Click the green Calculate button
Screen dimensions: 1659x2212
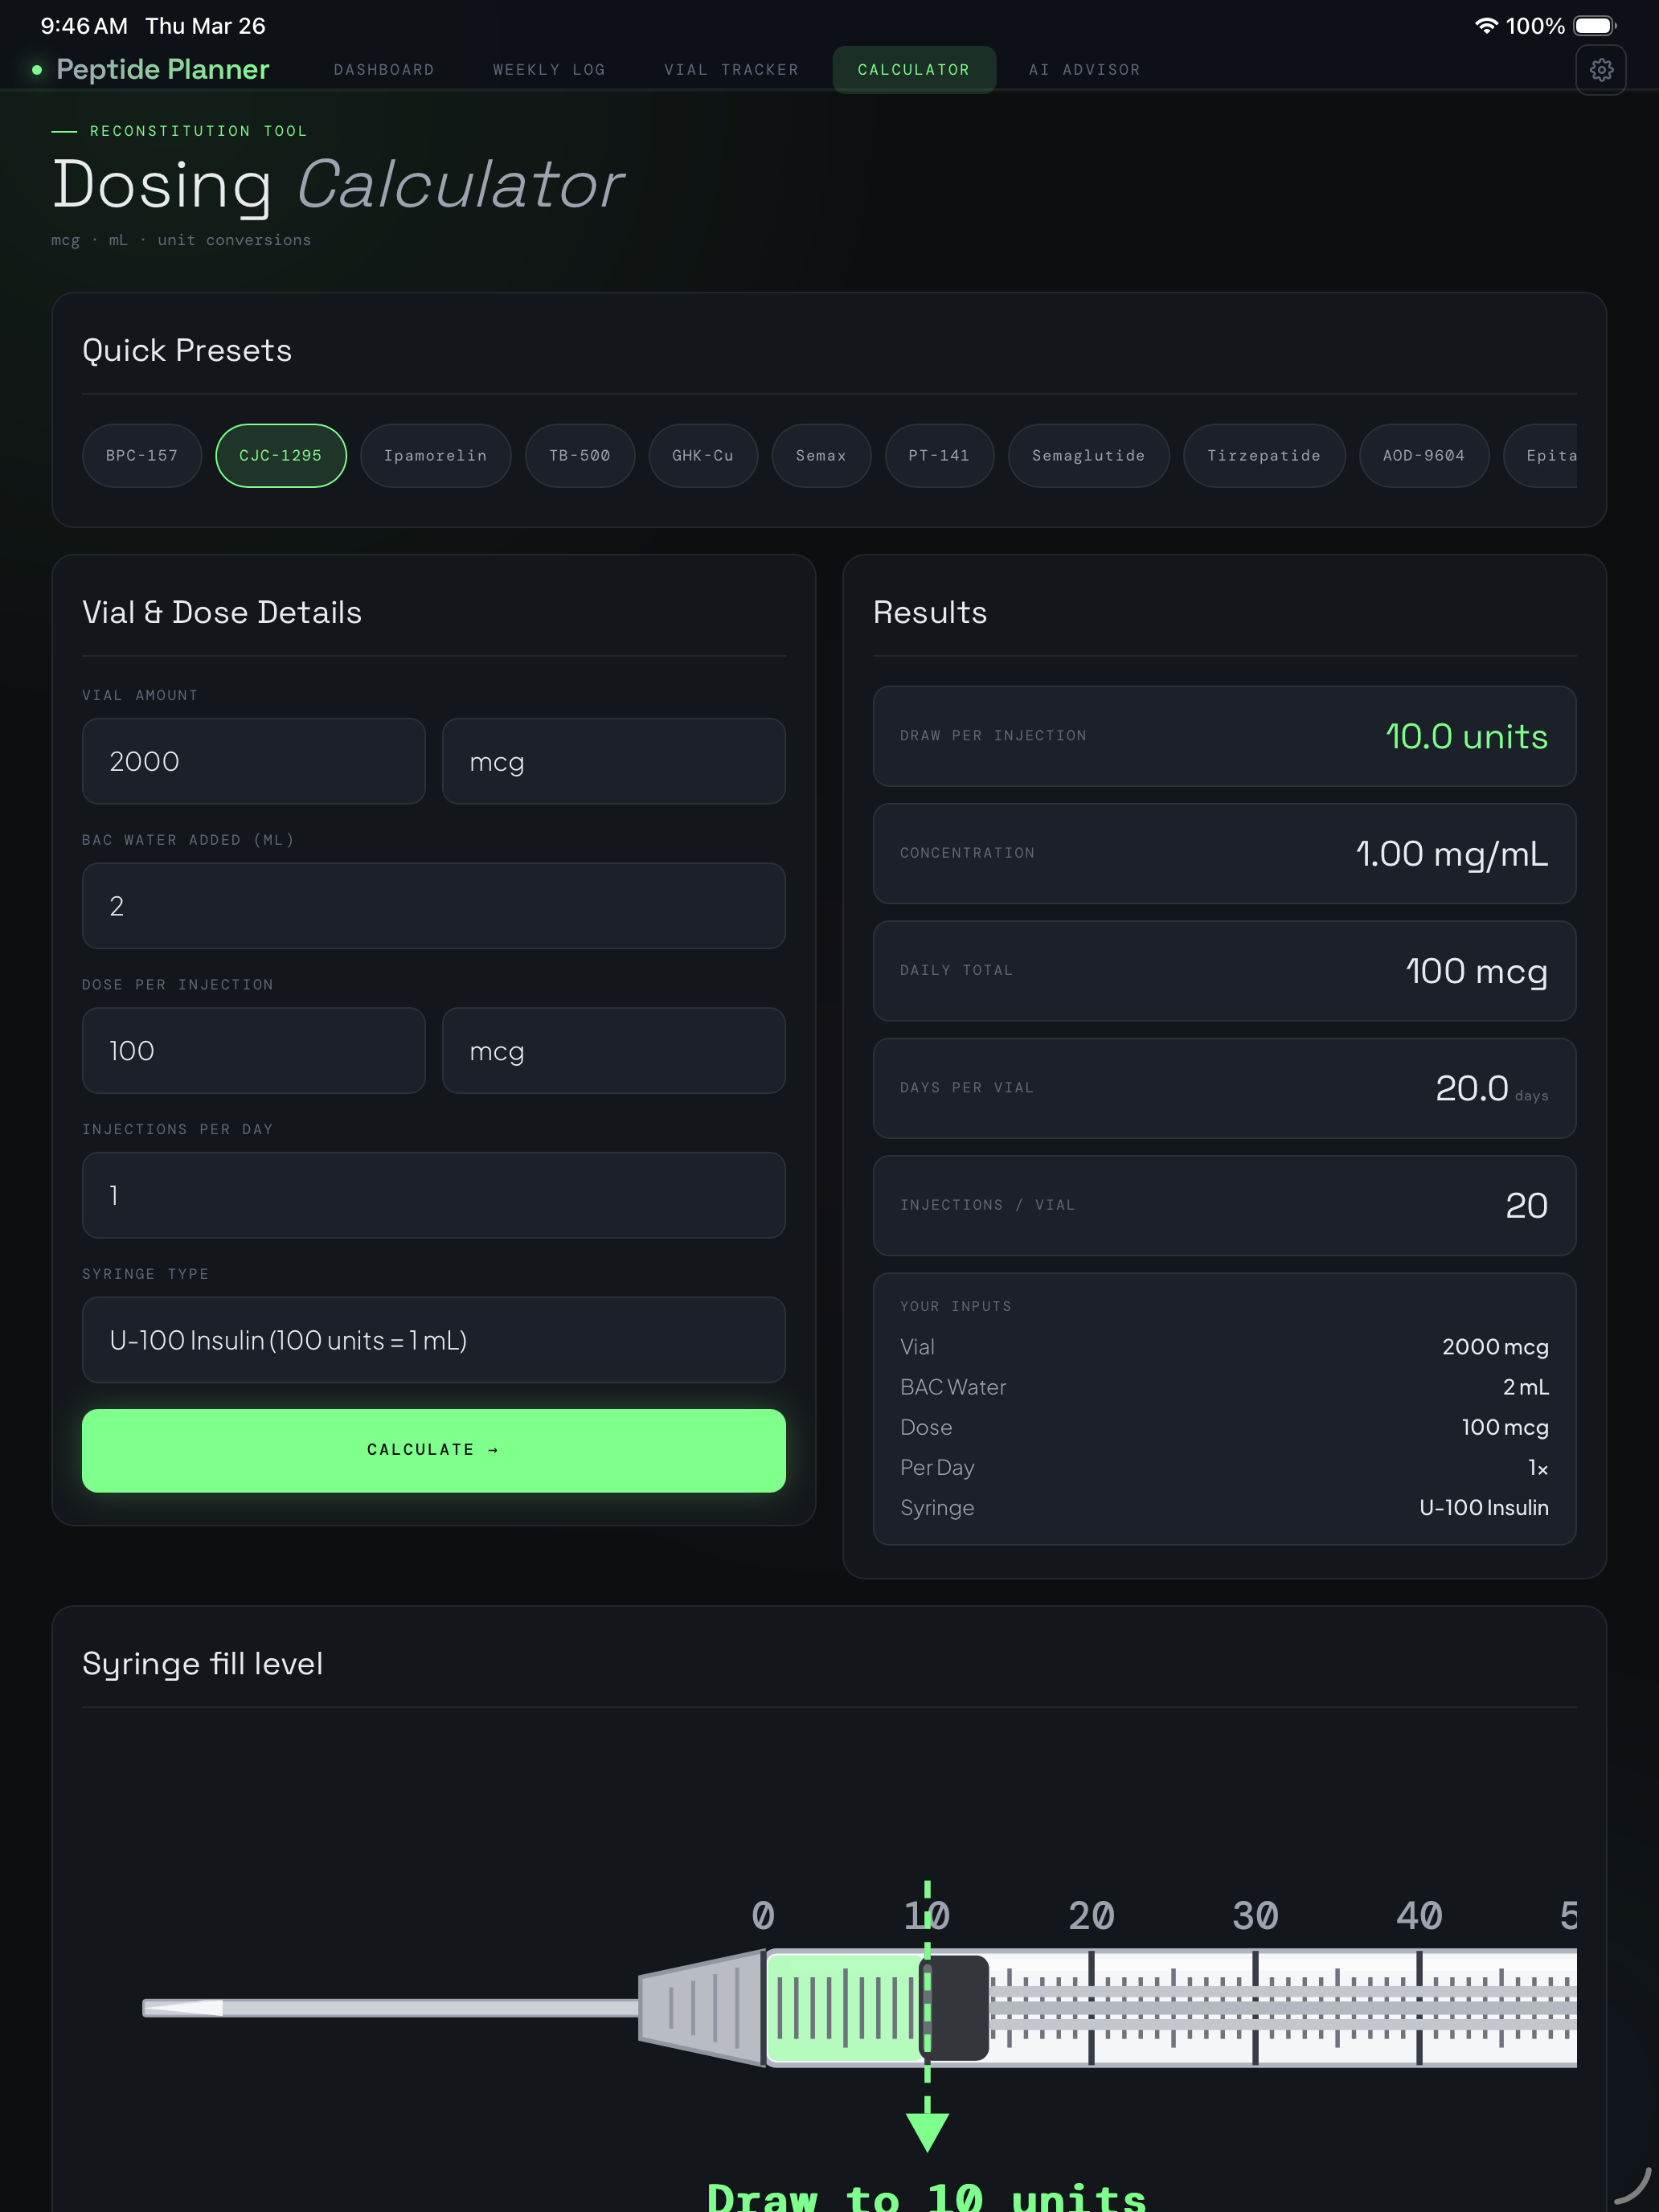point(434,1451)
